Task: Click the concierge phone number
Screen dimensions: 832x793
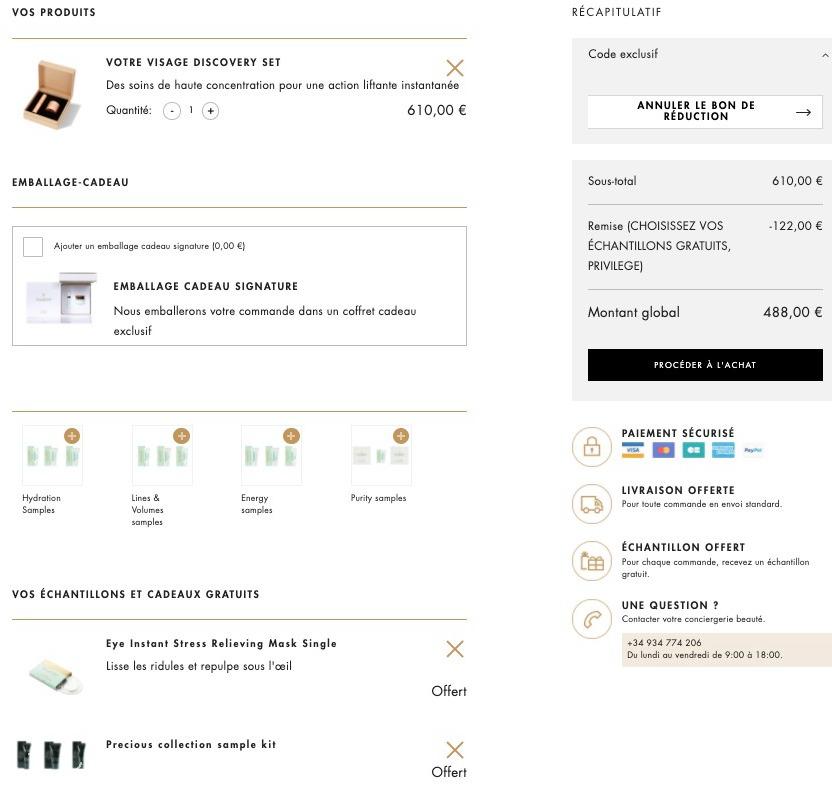Action: [664, 642]
